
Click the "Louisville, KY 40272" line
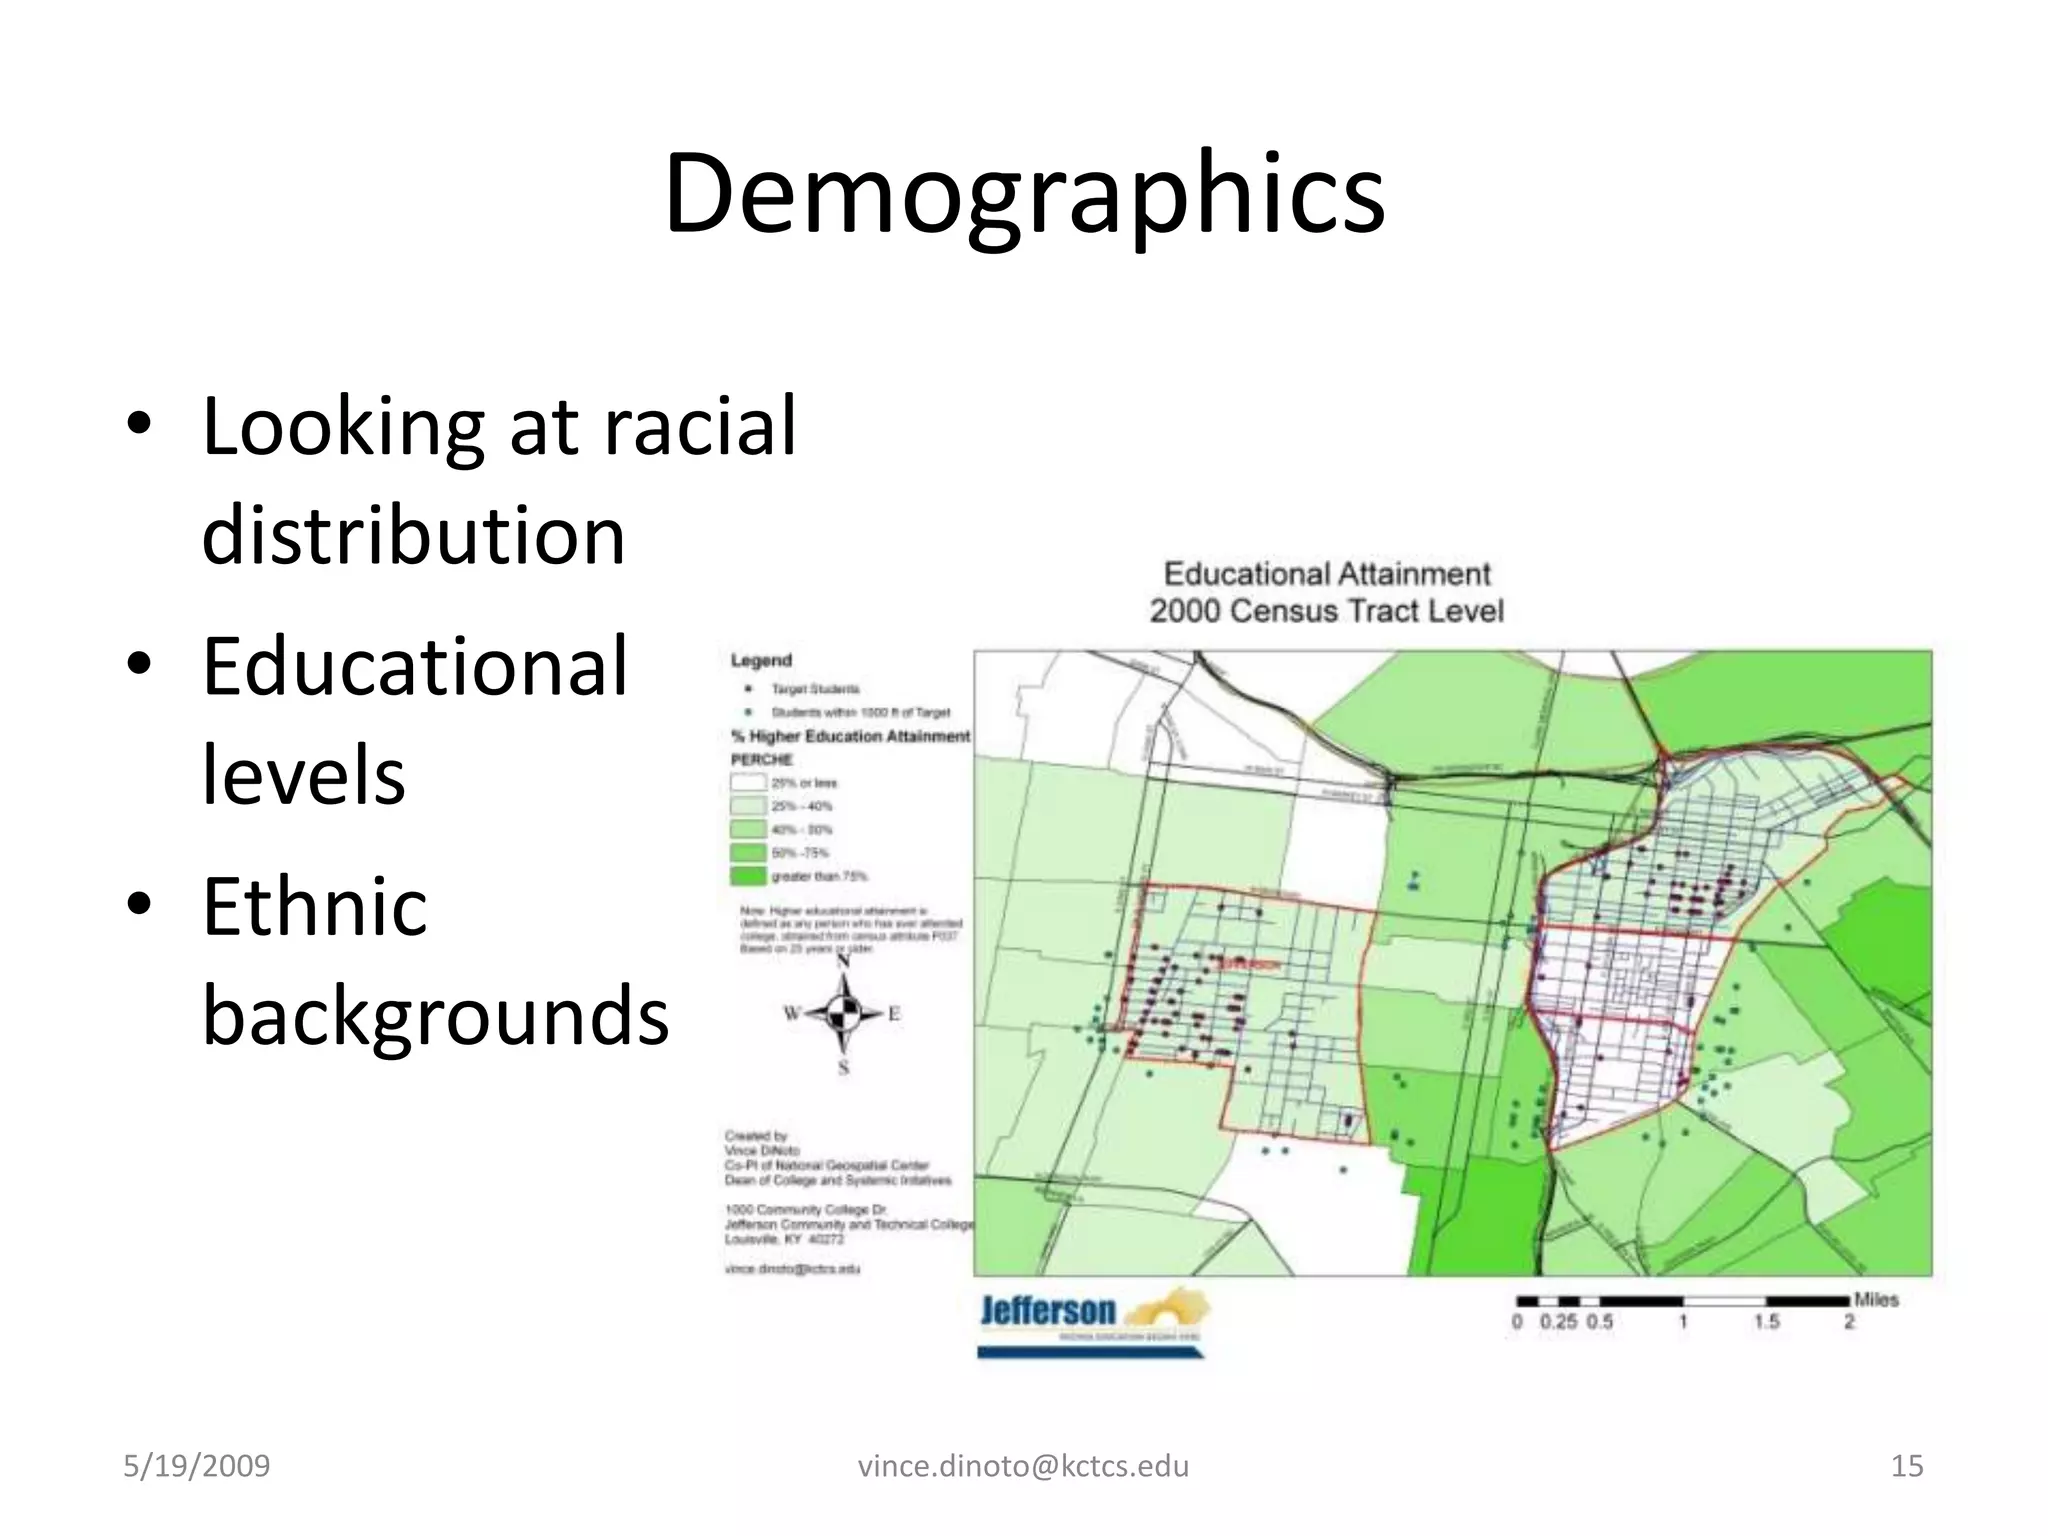pos(785,1239)
